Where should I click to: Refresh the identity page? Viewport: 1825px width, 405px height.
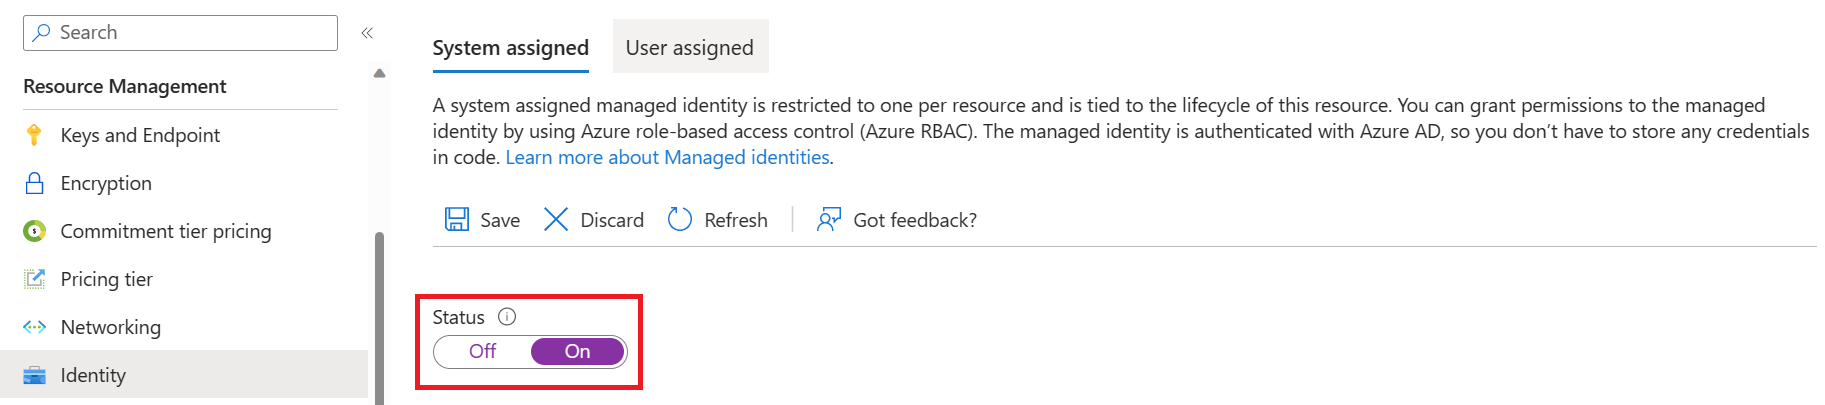pos(718,220)
